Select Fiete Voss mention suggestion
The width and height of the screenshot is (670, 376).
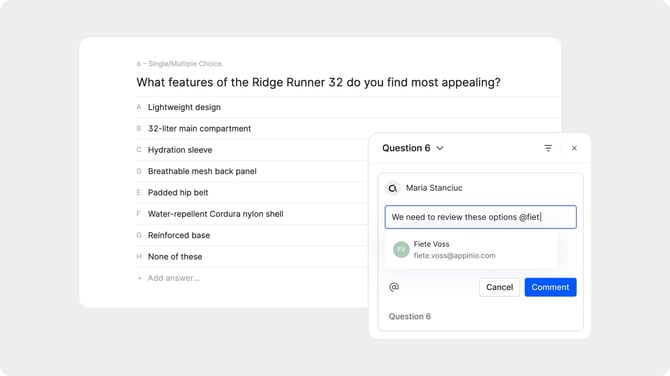click(x=471, y=250)
